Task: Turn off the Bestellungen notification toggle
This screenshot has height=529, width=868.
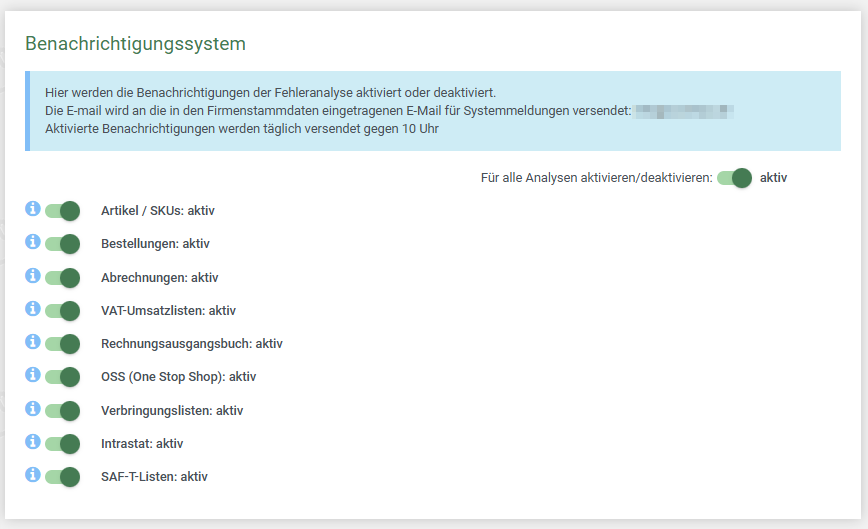Action: (x=62, y=244)
